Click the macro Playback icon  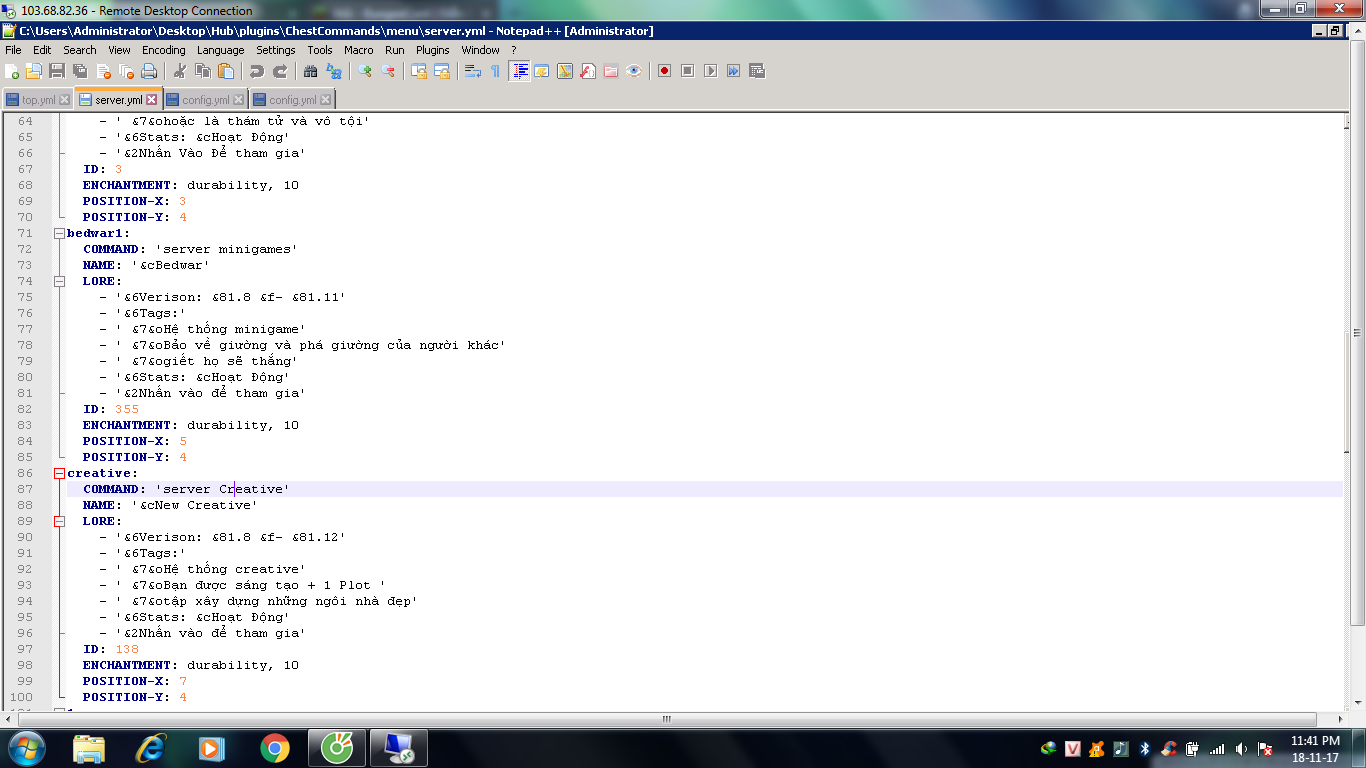pyautogui.click(x=711, y=71)
